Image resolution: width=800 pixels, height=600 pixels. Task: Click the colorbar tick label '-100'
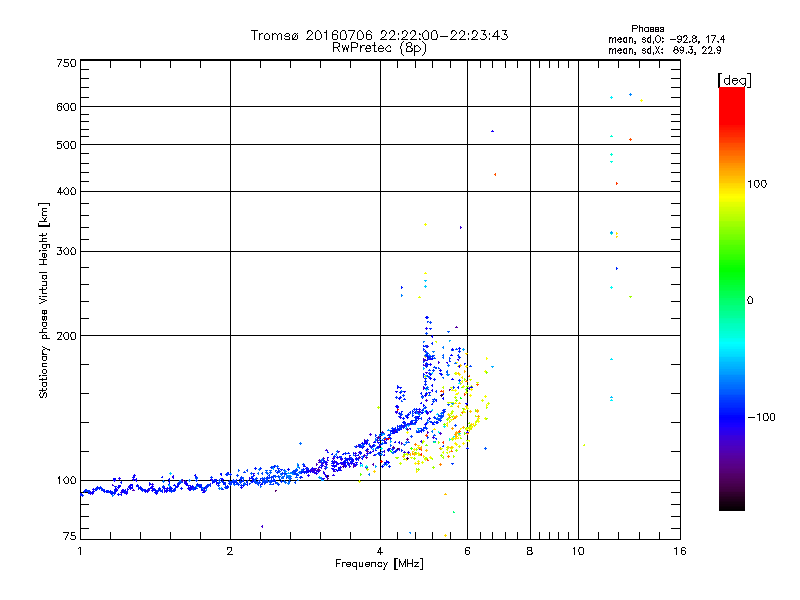(x=761, y=417)
